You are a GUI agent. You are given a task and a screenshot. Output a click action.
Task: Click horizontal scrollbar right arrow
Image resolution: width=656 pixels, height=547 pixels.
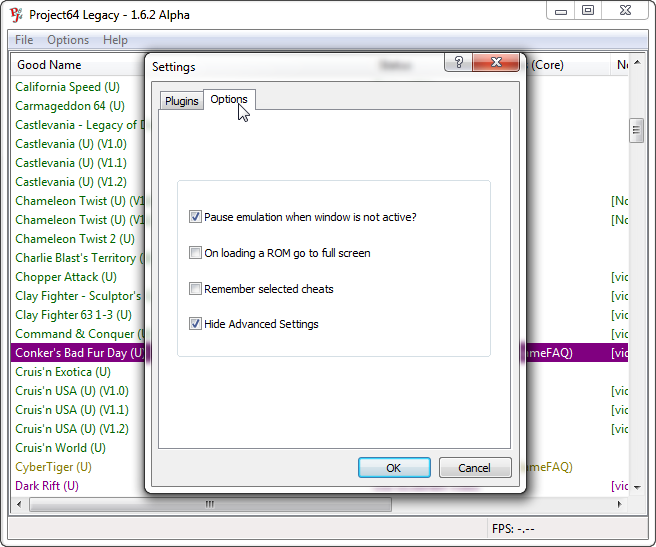click(620, 504)
